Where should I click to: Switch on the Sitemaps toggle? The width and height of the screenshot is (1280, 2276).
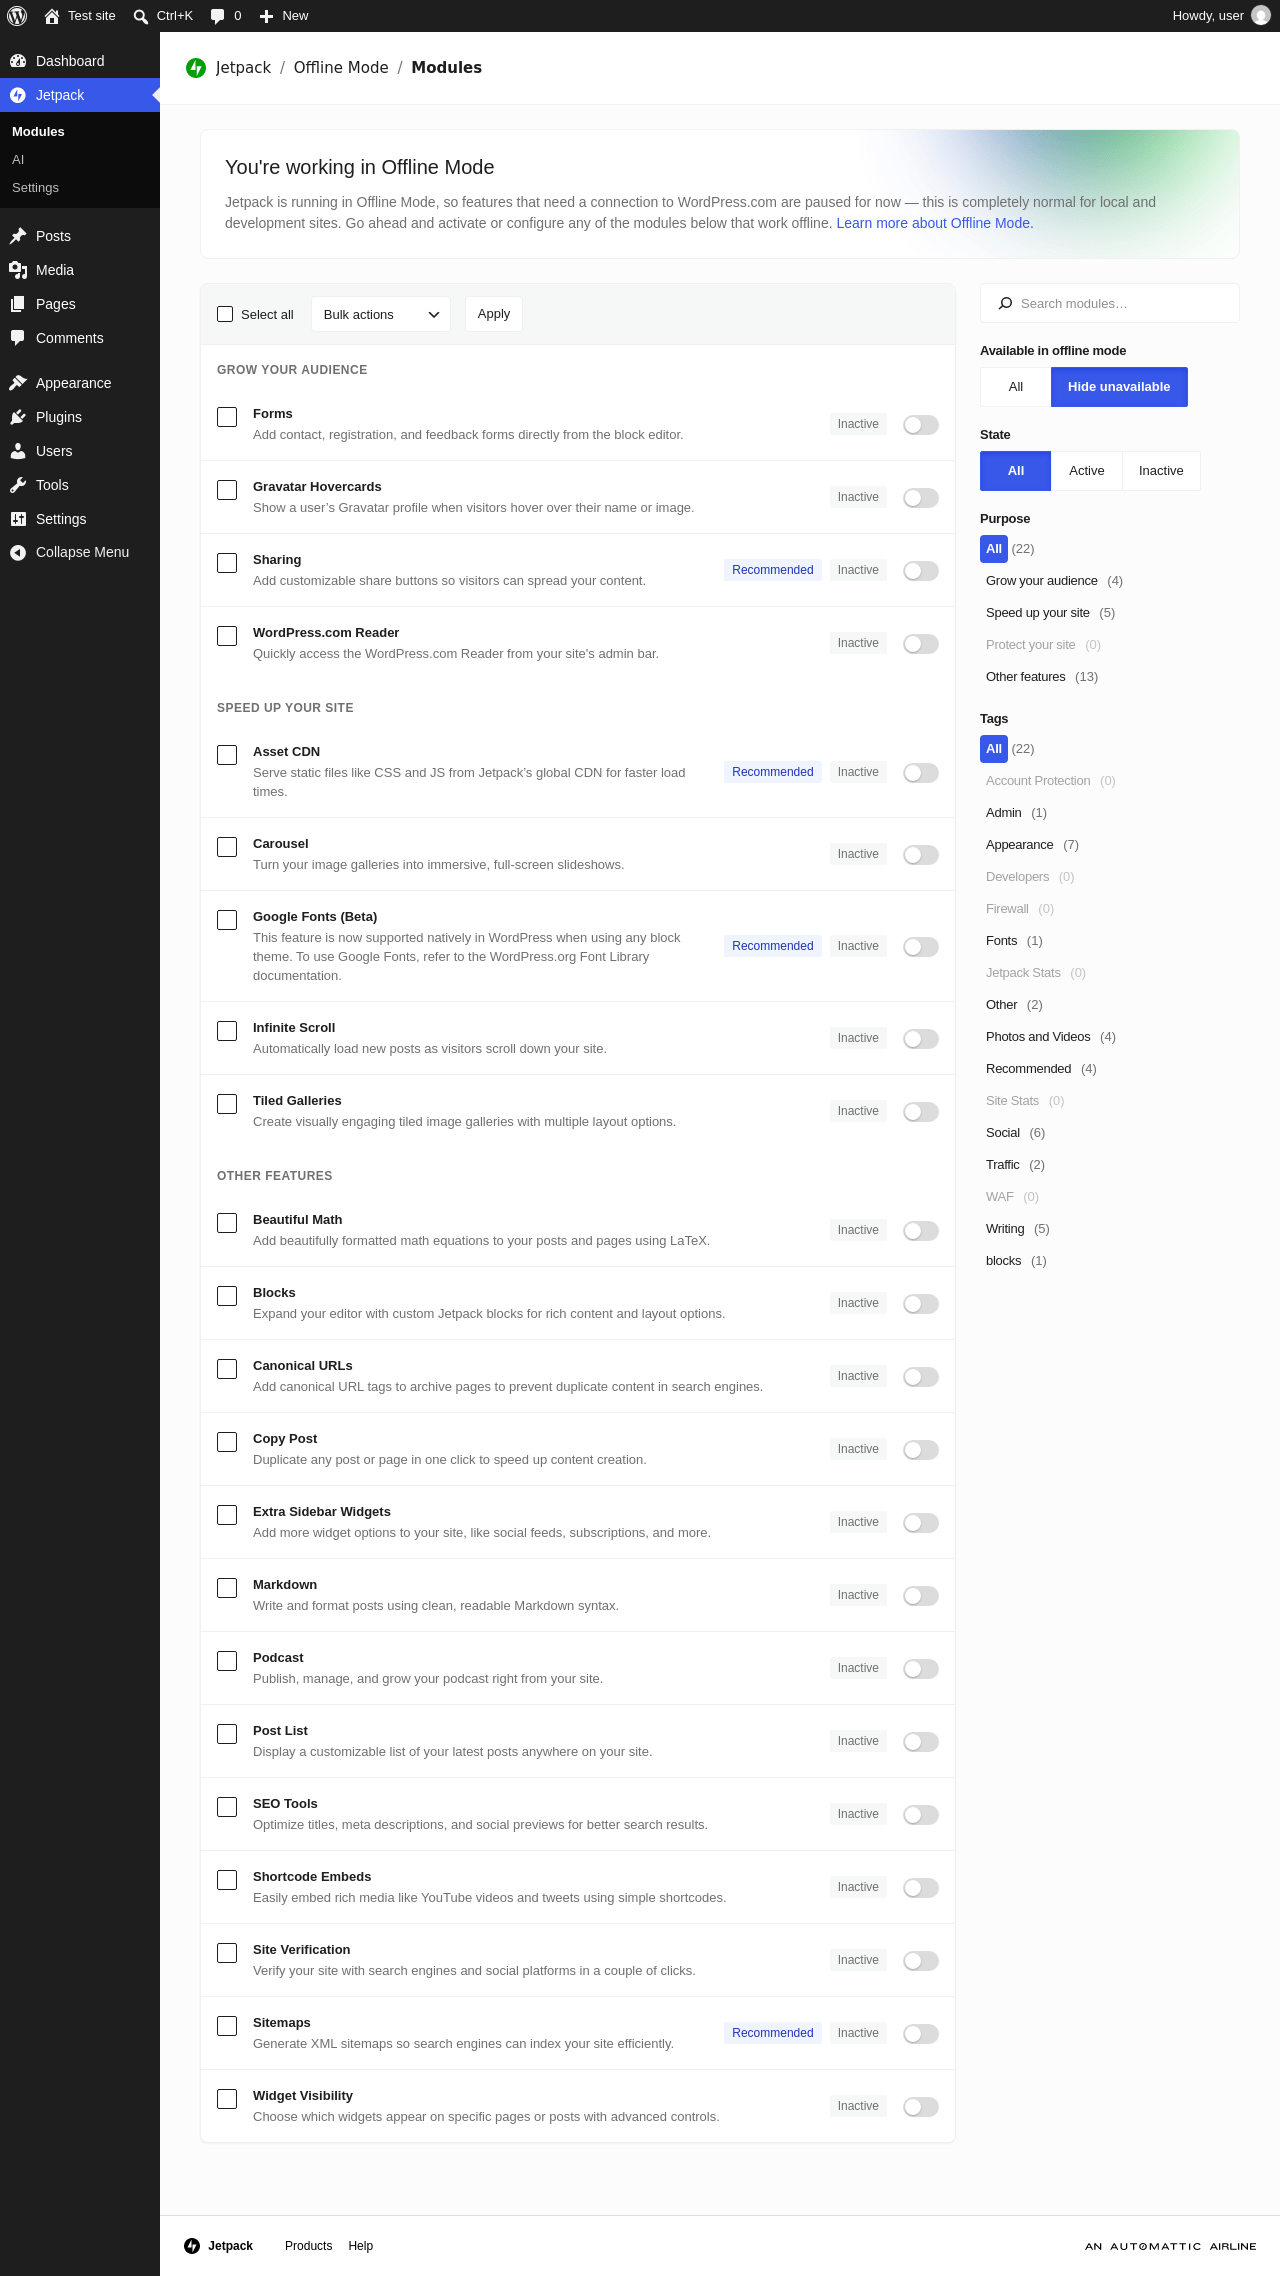(921, 2034)
